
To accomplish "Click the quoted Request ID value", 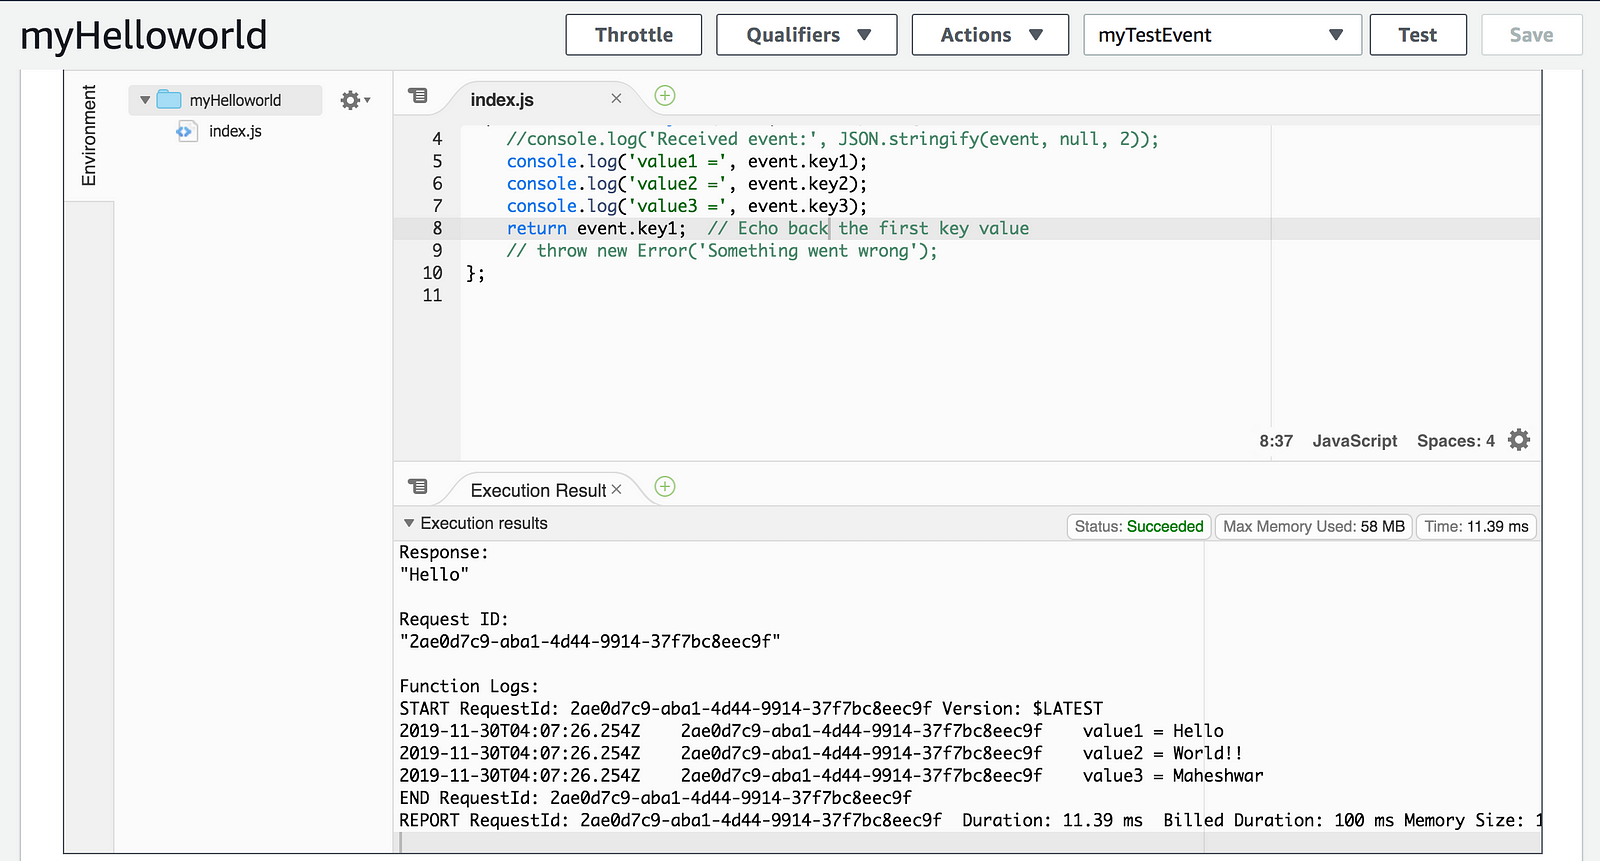I will [590, 642].
